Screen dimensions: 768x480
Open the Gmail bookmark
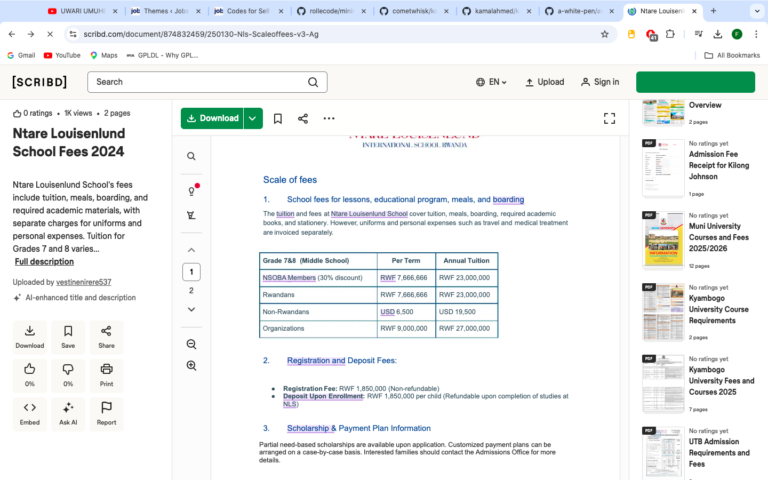click(21, 55)
